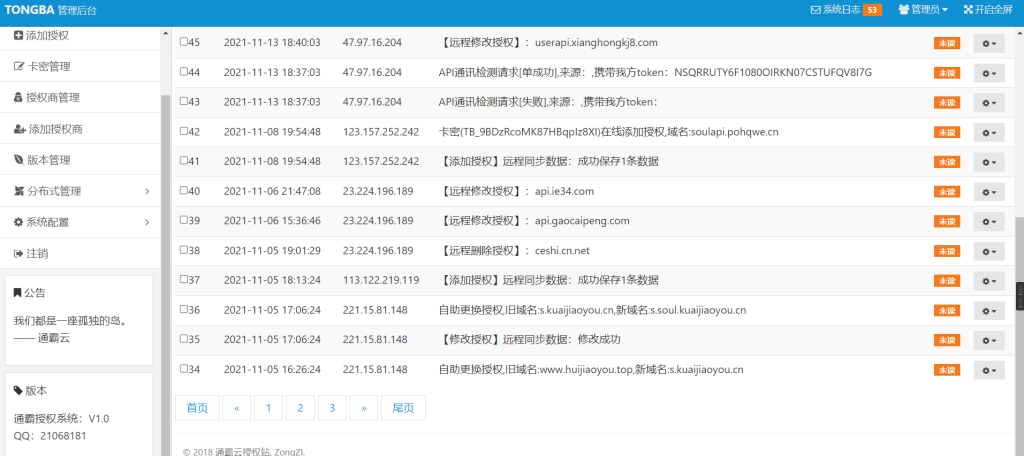Select the checkbox for log 40
Viewport: 1024px width, 456px height.
(x=184, y=191)
